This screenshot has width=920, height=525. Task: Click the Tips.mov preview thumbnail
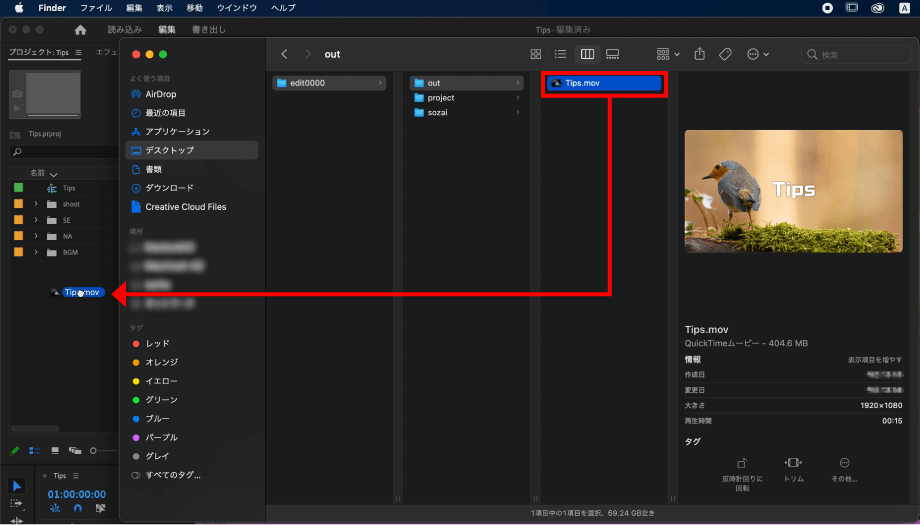click(793, 191)
